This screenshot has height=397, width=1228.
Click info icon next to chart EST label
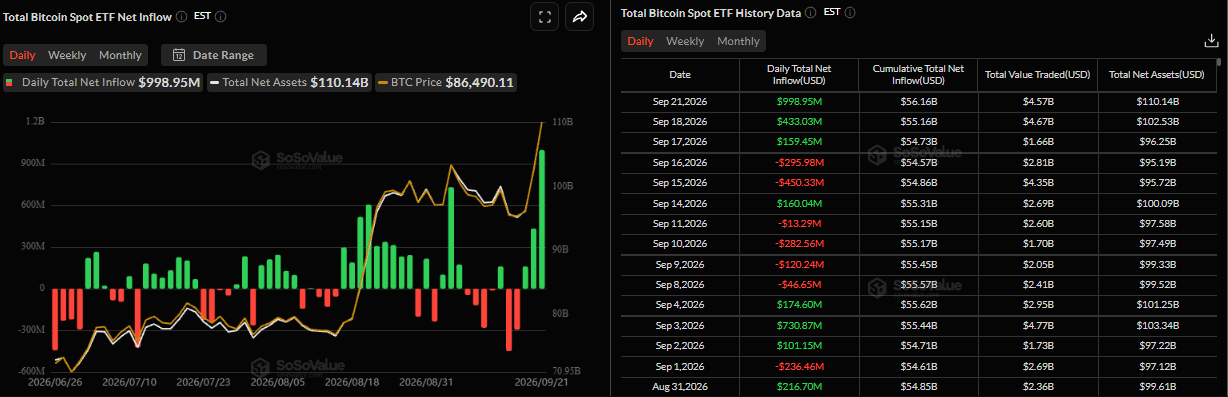pyautogui.click(x=220, y=16)
